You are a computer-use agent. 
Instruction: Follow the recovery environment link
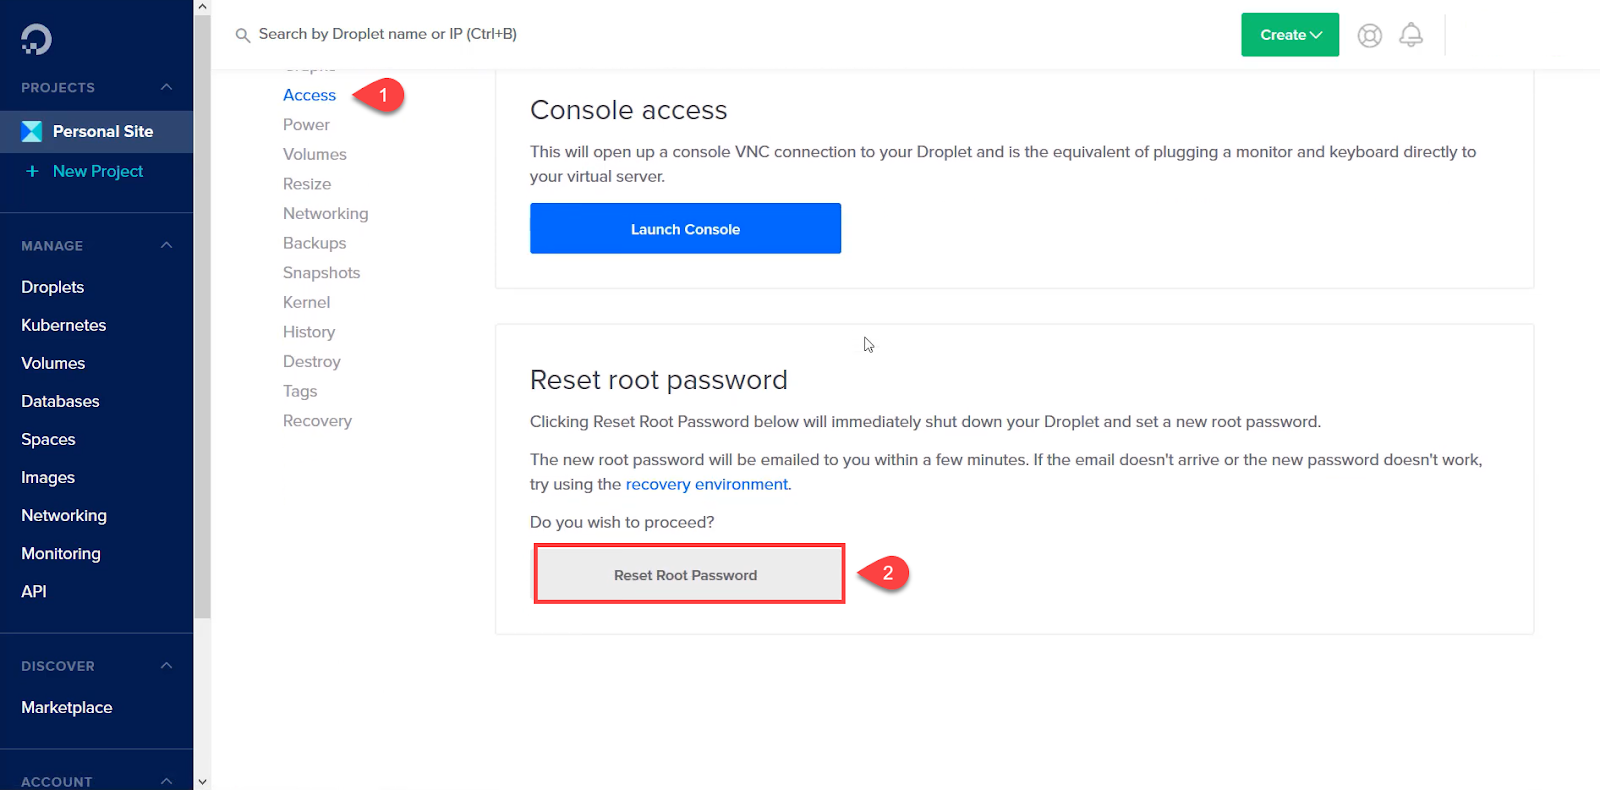[707, 484]
